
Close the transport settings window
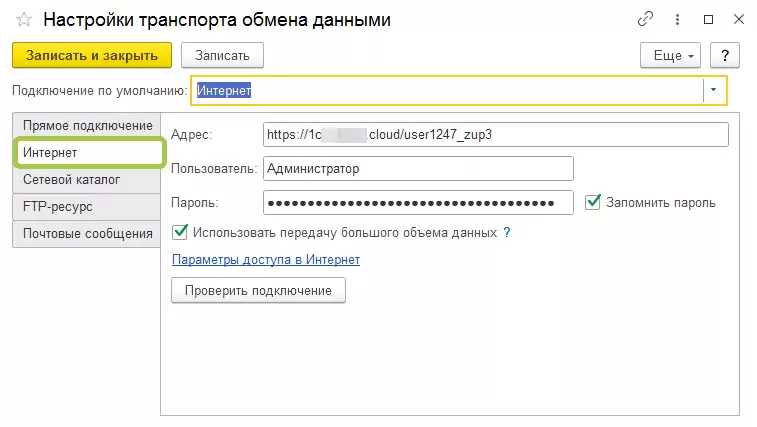(738, 20)
